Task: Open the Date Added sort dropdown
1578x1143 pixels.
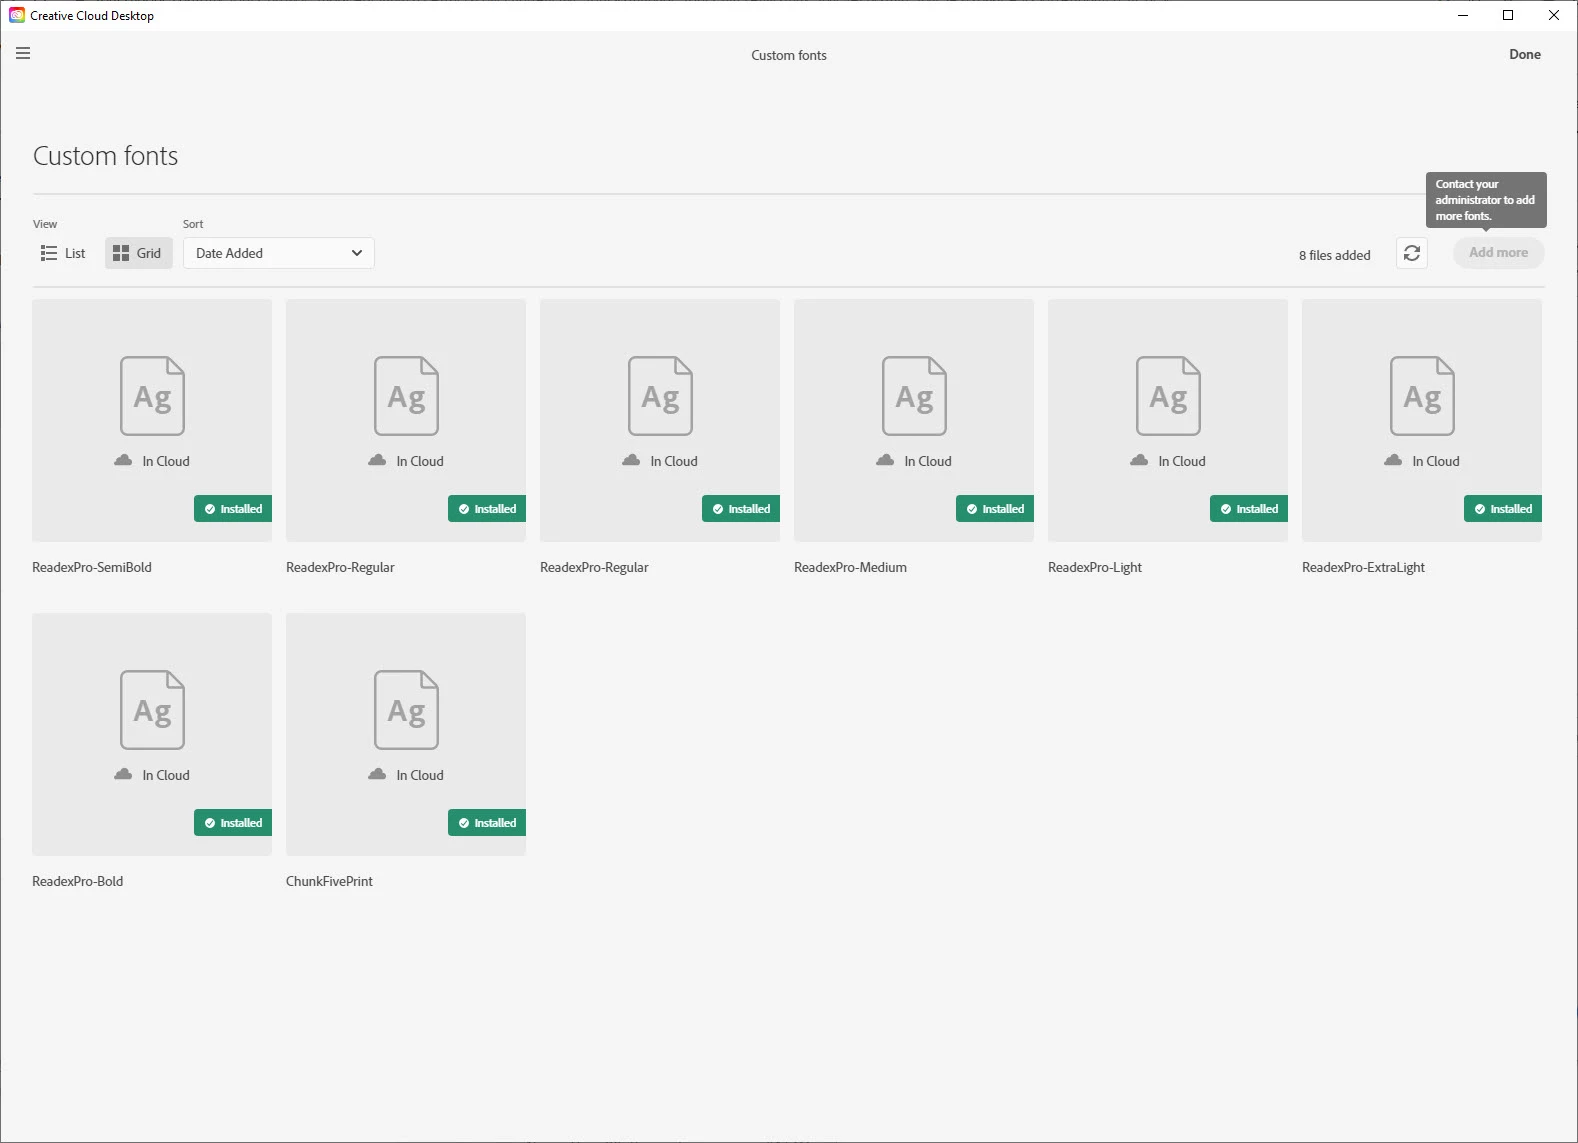Action: coord(278,253)
